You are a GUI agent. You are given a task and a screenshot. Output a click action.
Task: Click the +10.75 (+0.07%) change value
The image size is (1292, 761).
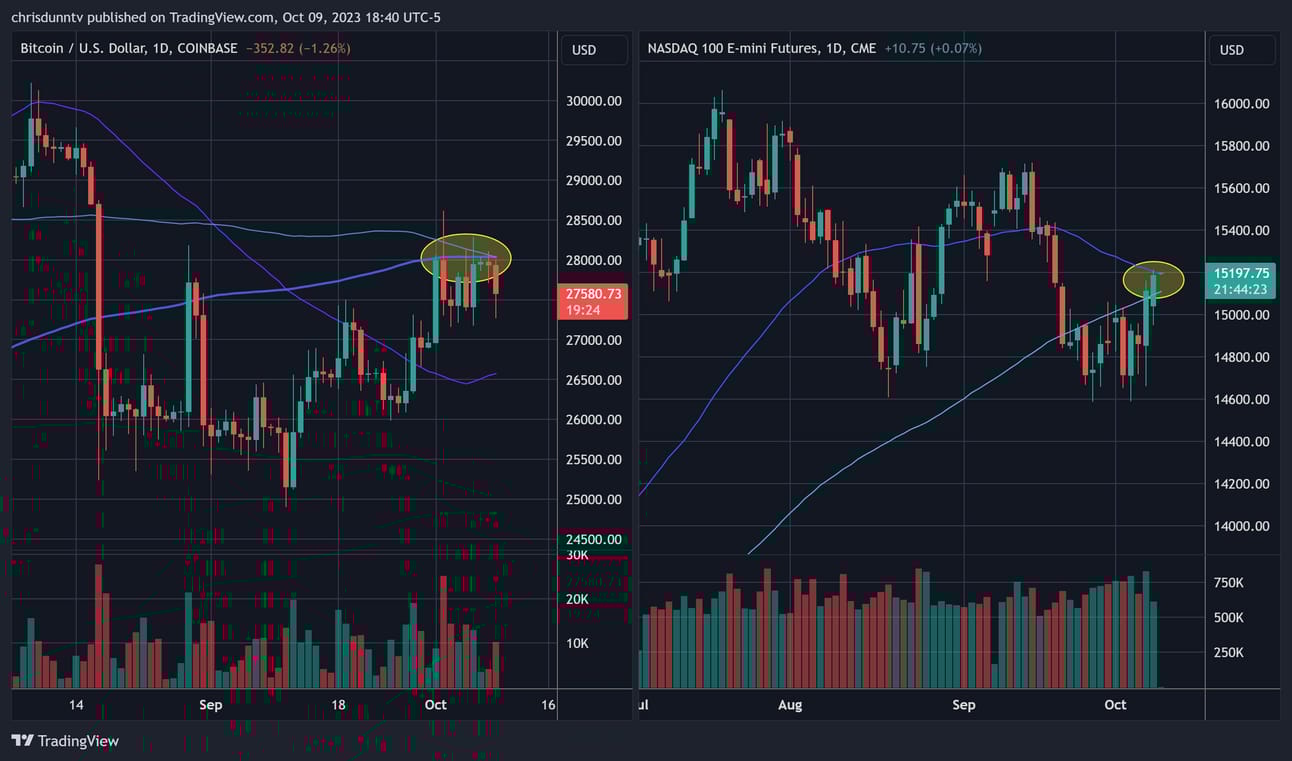pyautogui.click(x=933, y=48)
